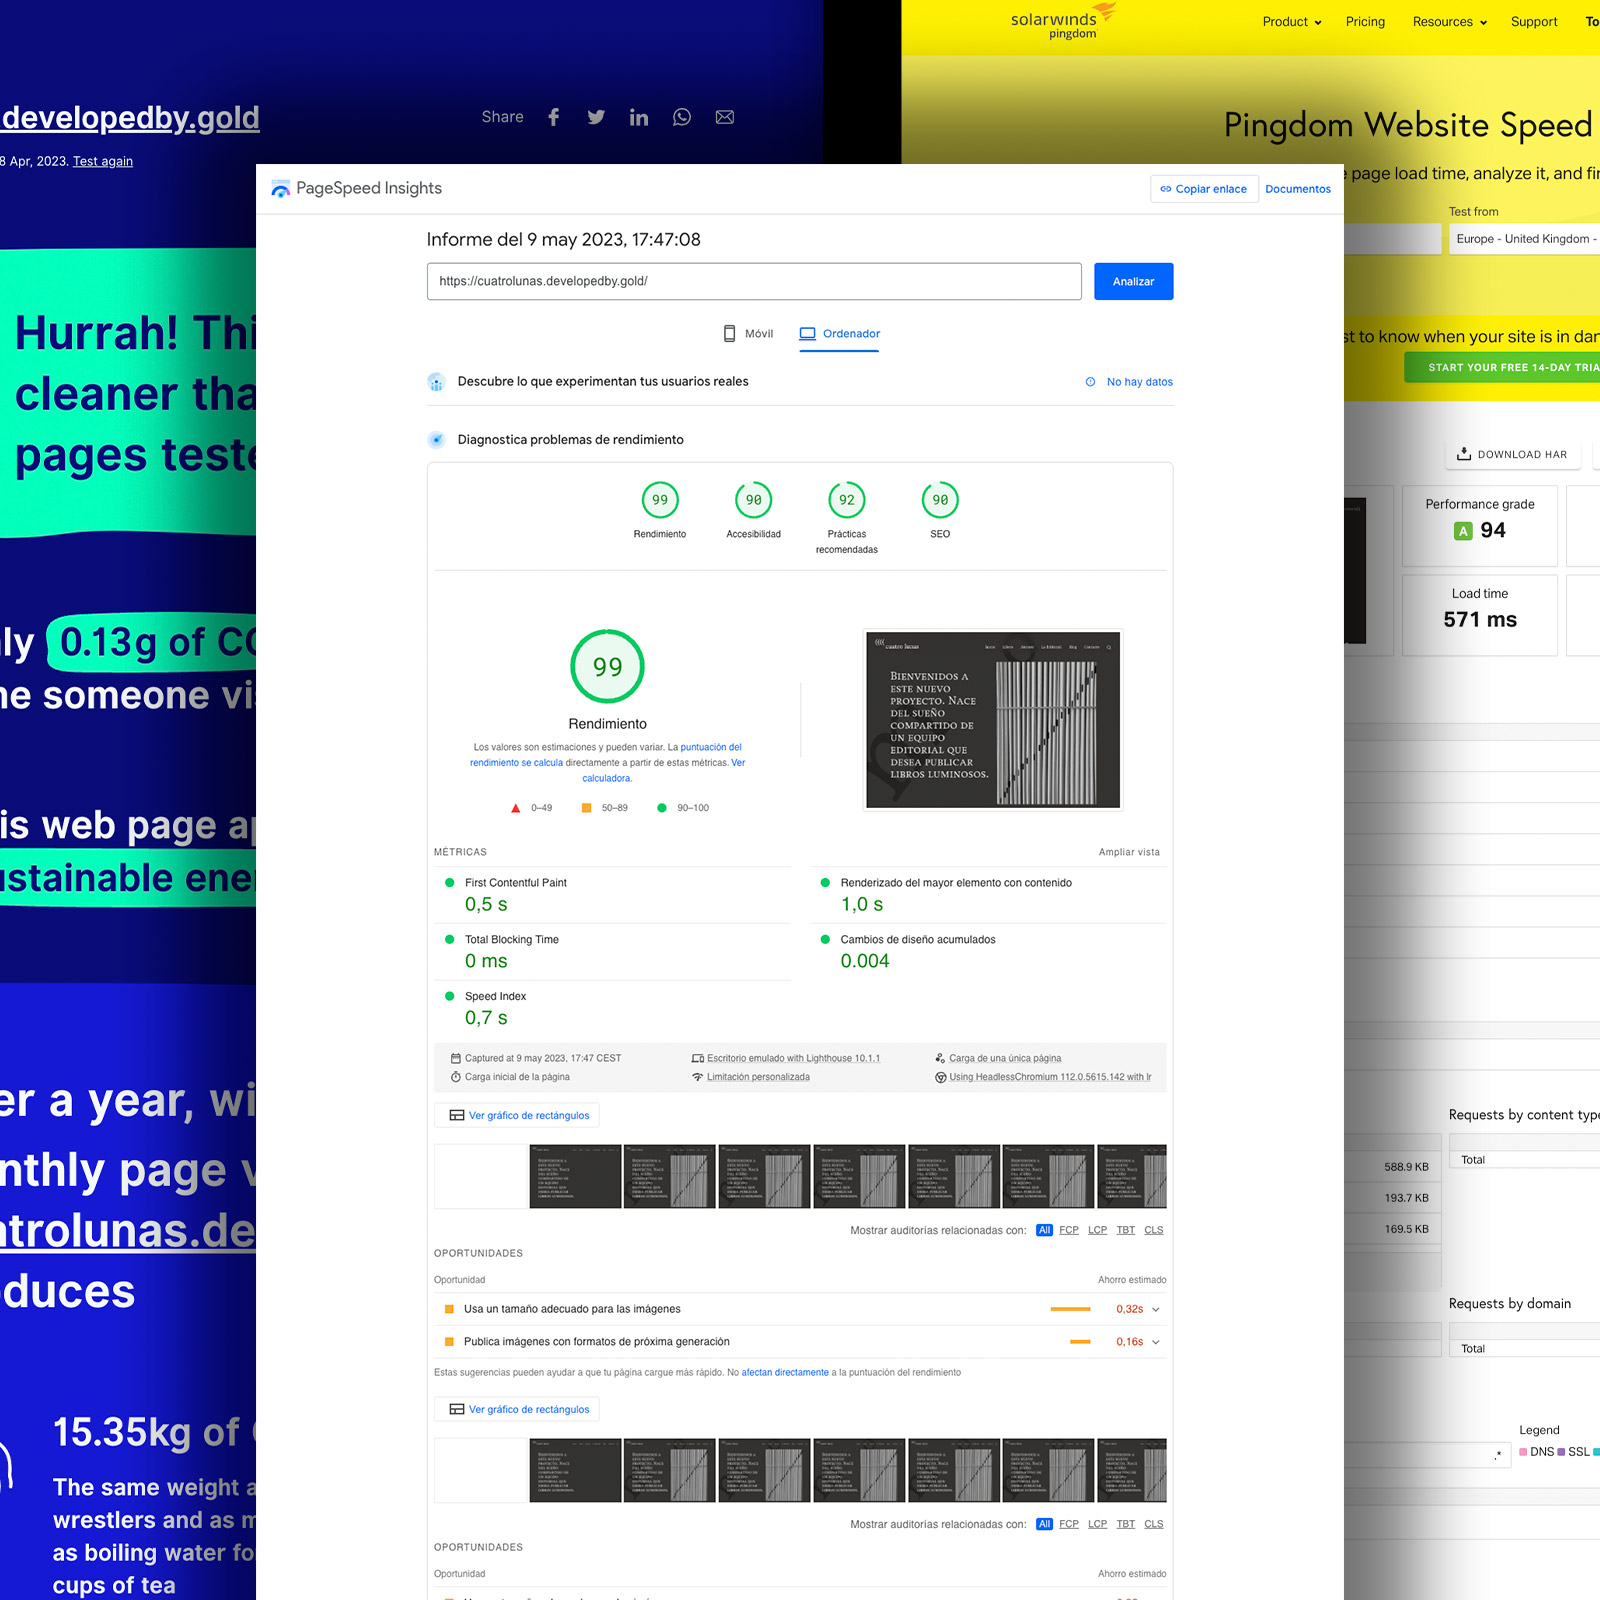This screenshot has height=1600, width=1600.
Task: Share via email icon on carbon page
Action: [x=725, y=117]
